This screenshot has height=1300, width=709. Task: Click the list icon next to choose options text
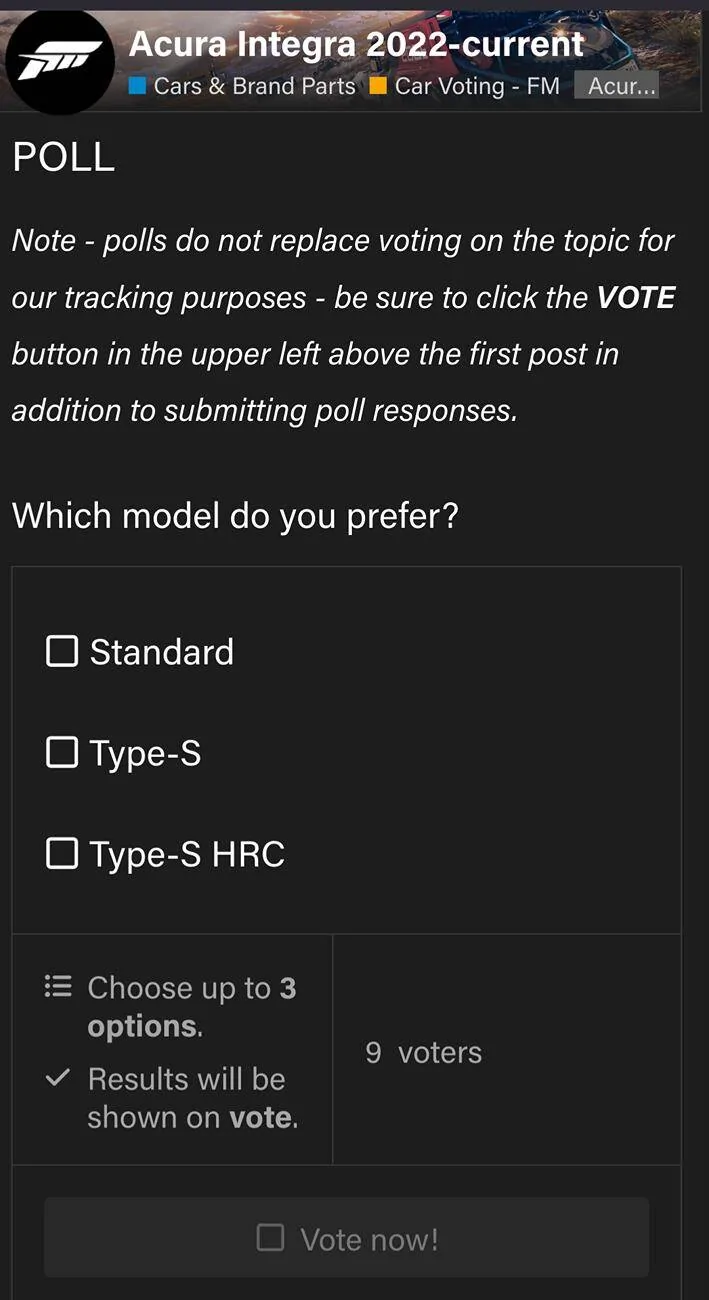58,986
